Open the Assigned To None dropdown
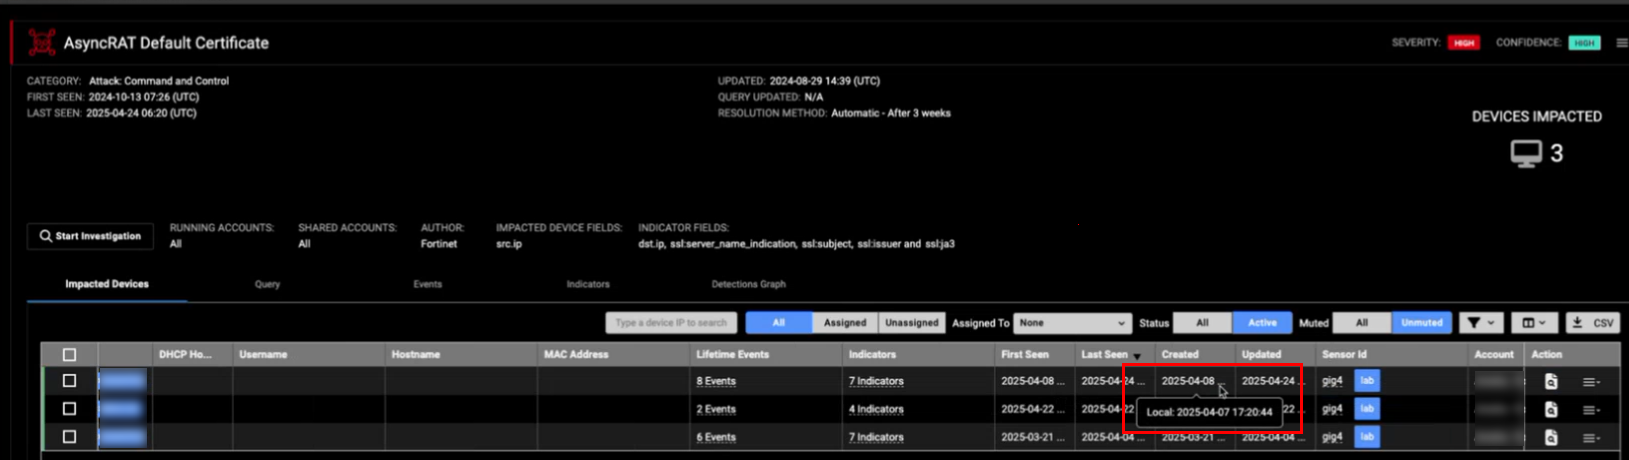 point(1072,323)
